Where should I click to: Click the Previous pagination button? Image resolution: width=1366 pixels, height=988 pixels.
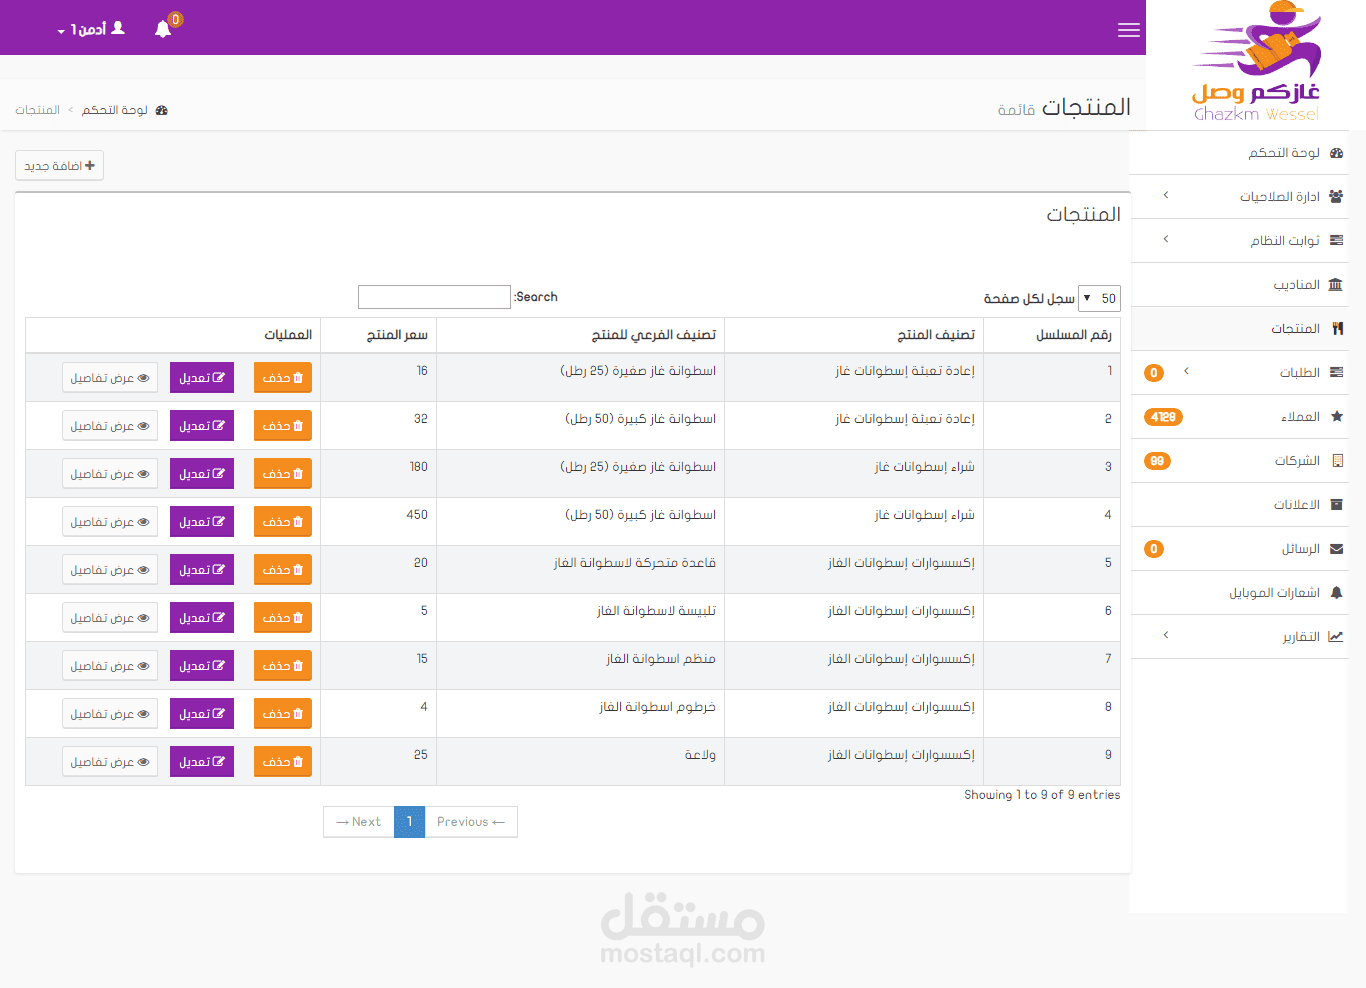[471, 822]
